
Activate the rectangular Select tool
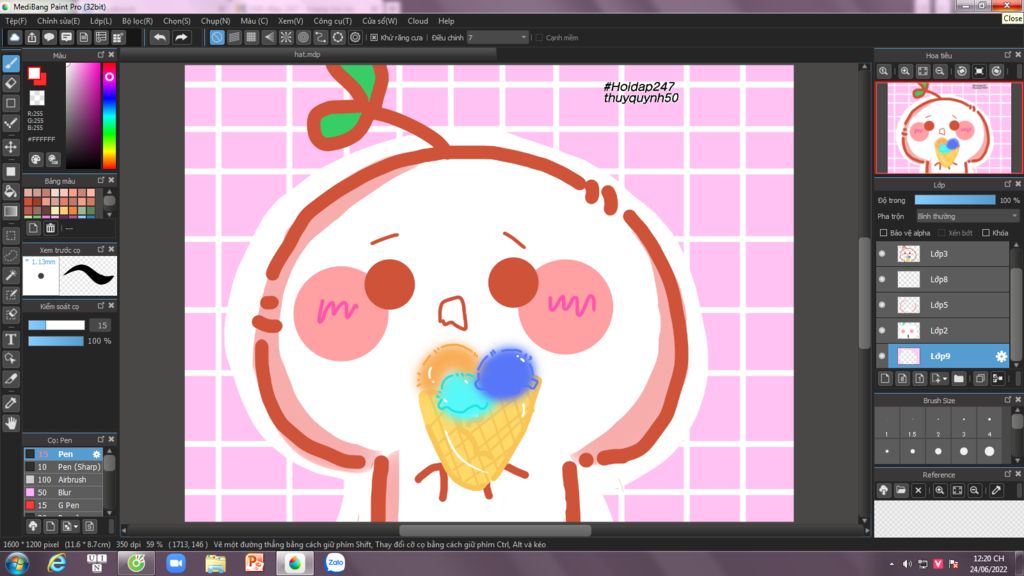(10, 235)
